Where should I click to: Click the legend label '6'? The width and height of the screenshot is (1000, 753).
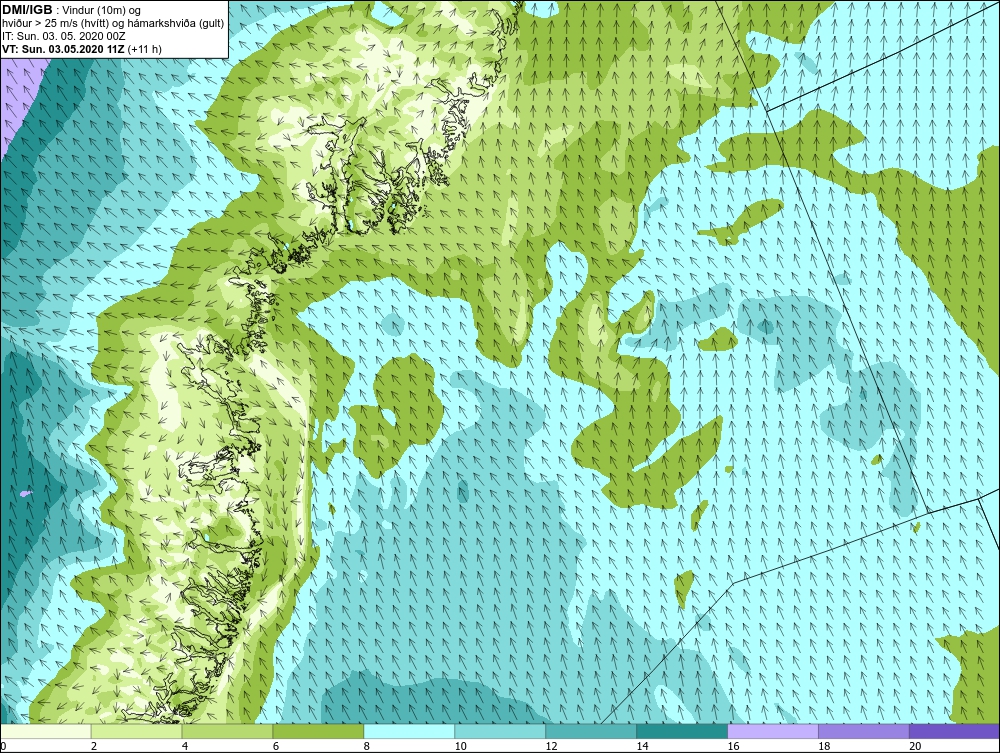pos(276,746)
